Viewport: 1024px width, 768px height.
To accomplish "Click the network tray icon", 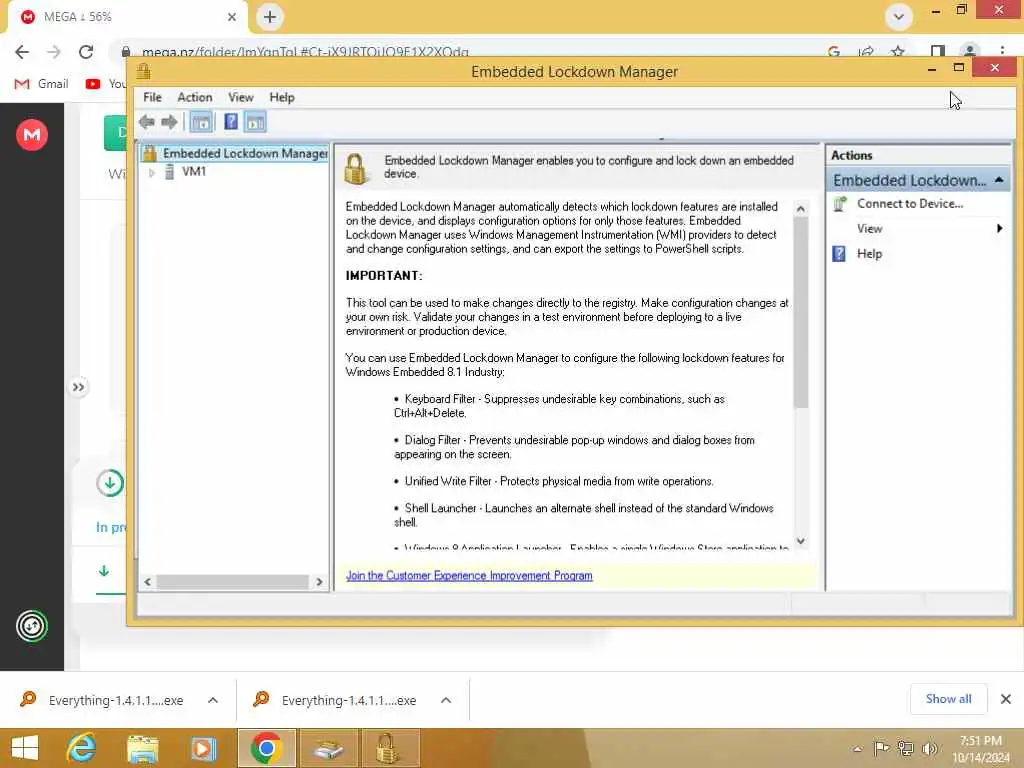I will 905,748.
